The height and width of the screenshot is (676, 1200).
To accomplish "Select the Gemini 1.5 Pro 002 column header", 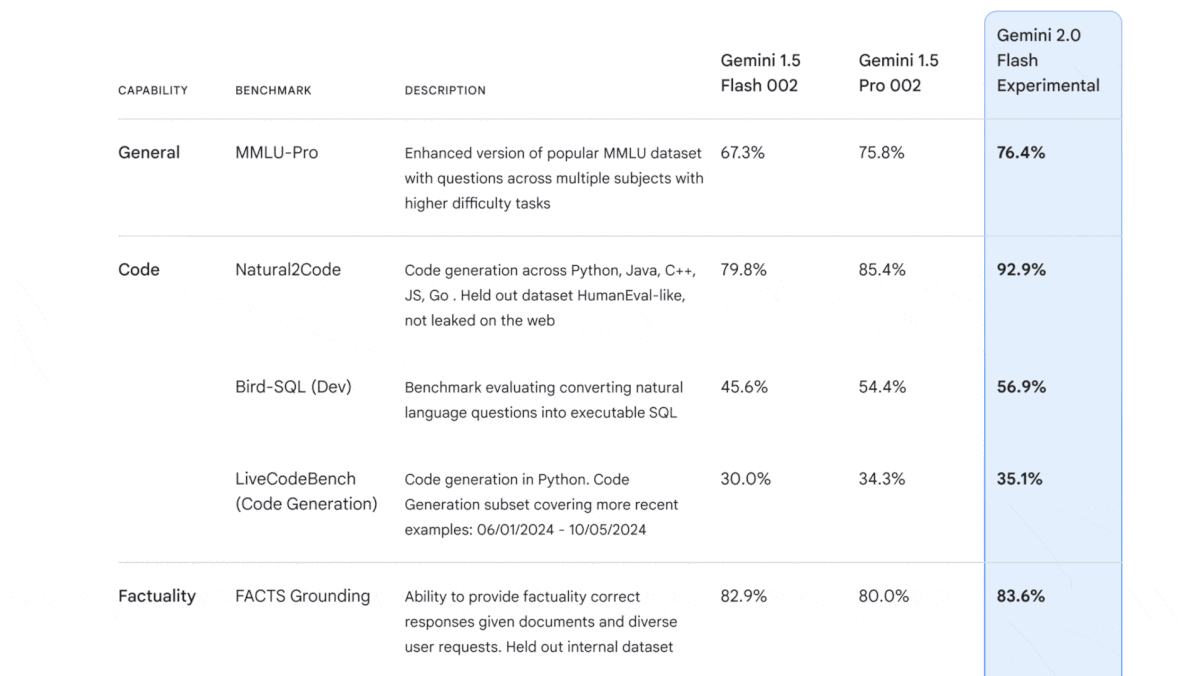I will coord(898,73).
